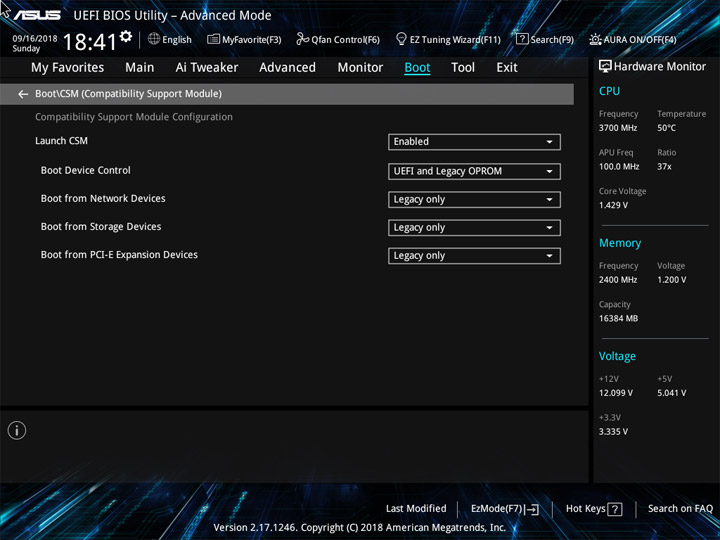720x540 pixels.
Task: Switch to EzMode(F7) label
Action: [x=497, y=509]
